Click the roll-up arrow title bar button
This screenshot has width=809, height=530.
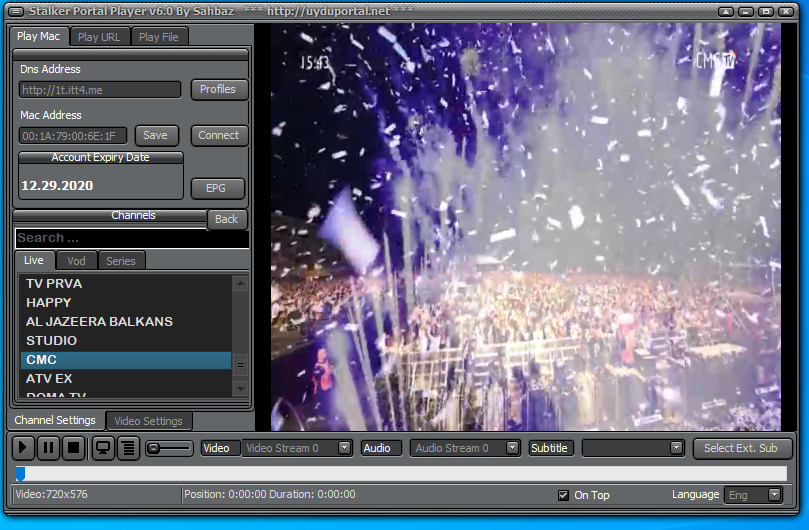tap(725, 11)
